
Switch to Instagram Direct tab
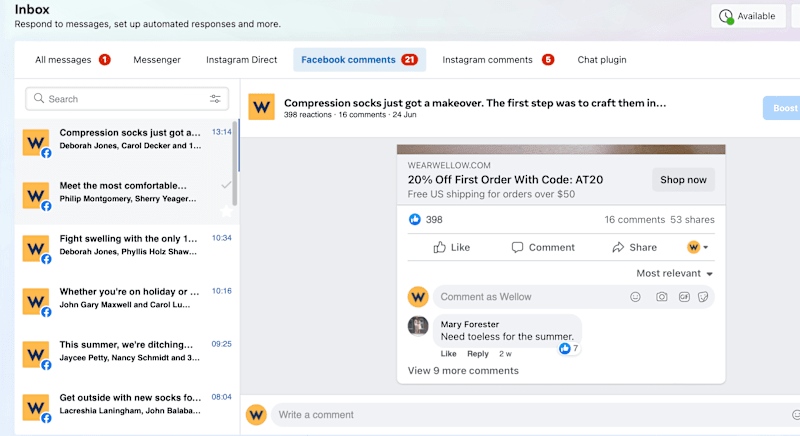tap(241, 60)
